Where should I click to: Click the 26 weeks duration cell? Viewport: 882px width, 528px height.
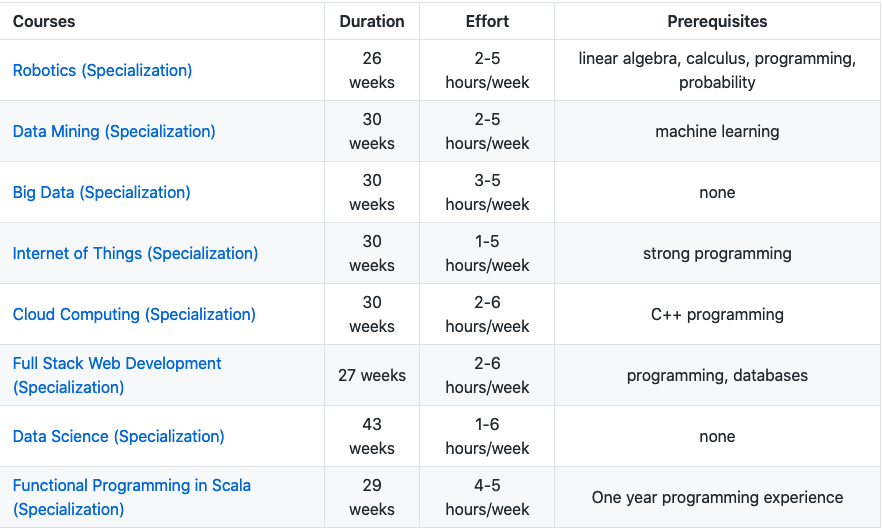click(372, 70)
